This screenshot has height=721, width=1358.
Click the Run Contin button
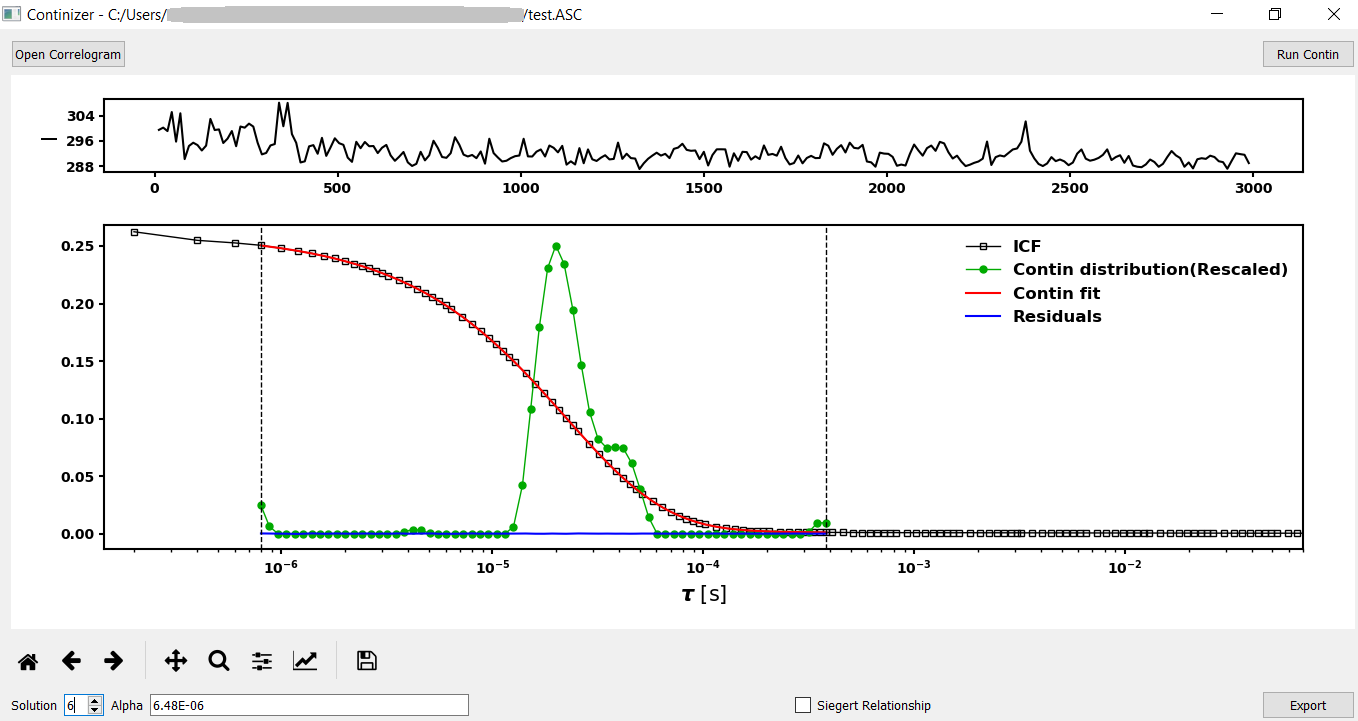pyautogui.click(x=1308, y=54)
